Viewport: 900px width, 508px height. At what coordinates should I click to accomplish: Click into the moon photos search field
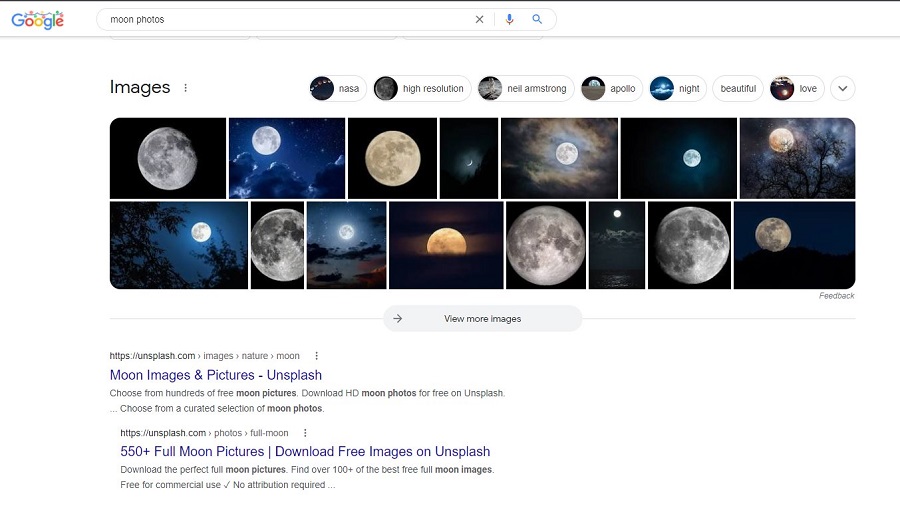click(x=280, y=19)
